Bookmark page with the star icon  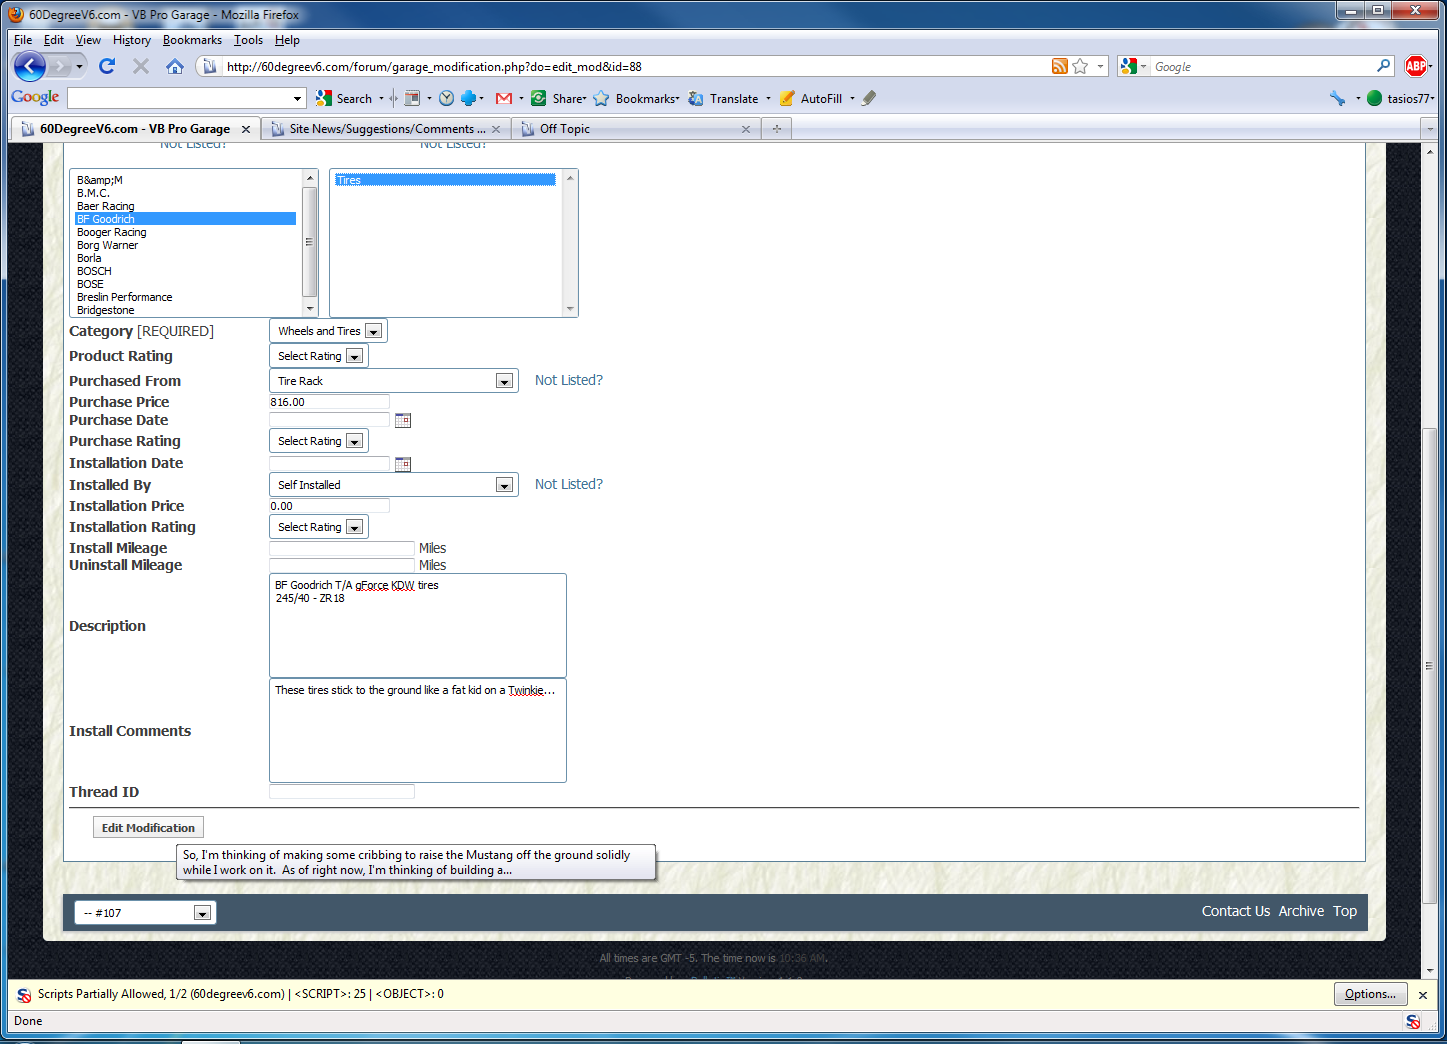point(1080,67)
